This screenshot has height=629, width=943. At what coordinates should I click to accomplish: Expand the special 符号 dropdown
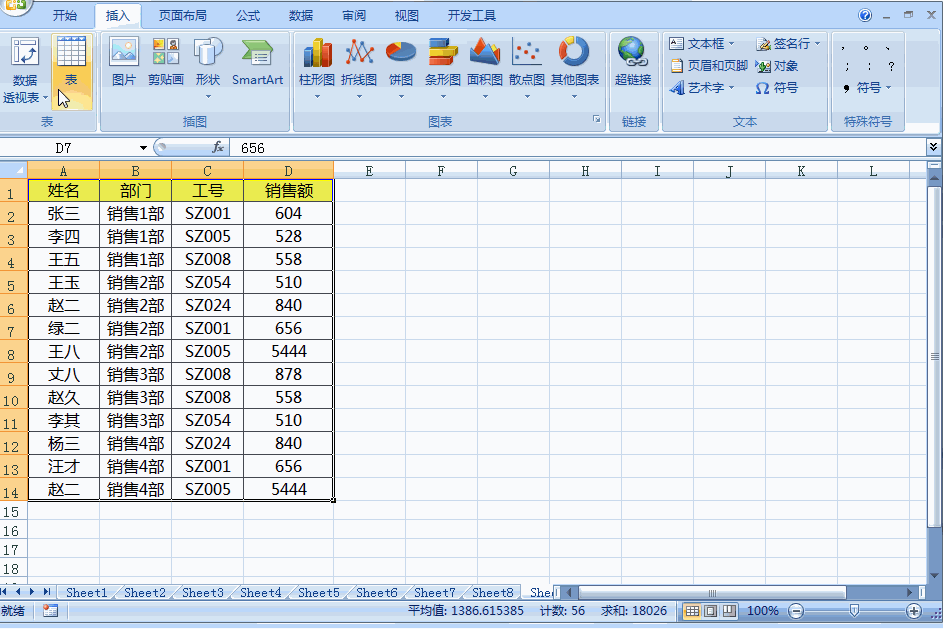coord(888,88)
